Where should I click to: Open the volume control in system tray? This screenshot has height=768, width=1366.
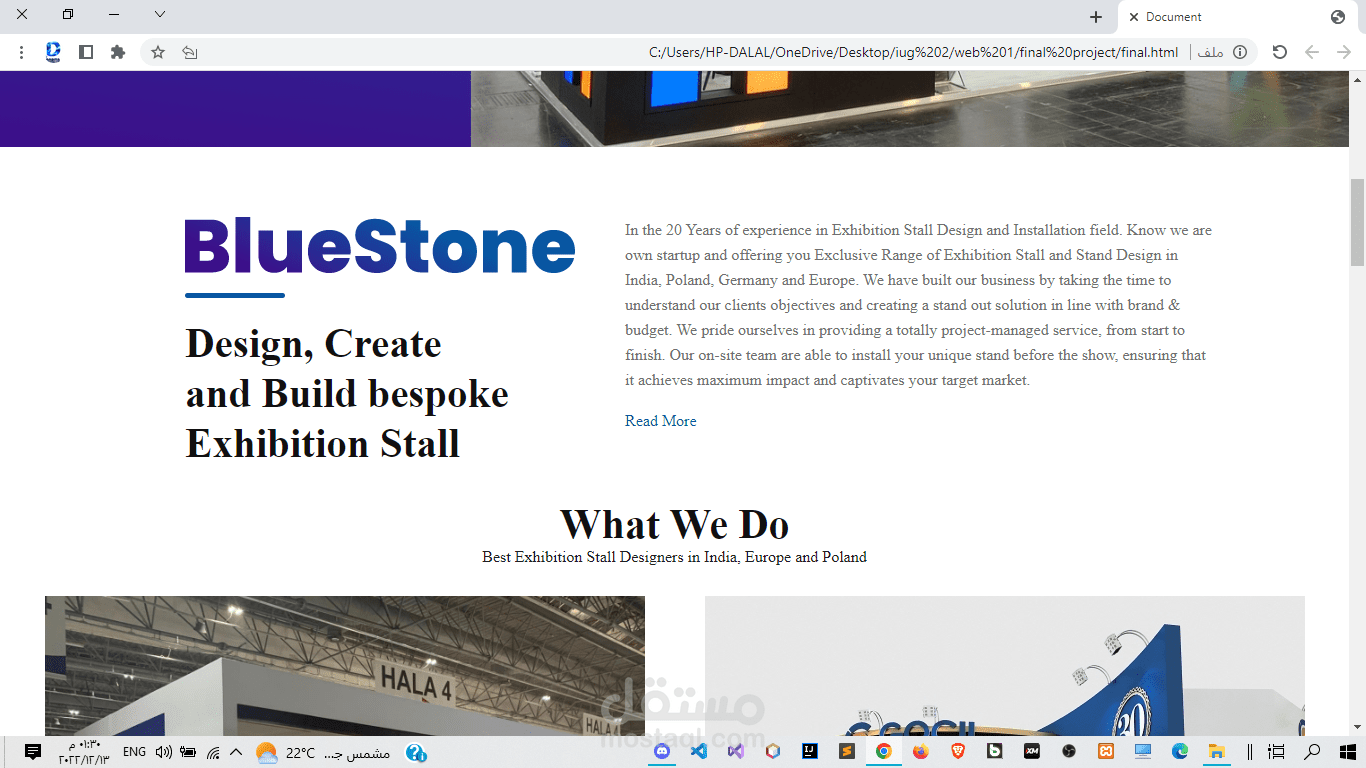164,752
